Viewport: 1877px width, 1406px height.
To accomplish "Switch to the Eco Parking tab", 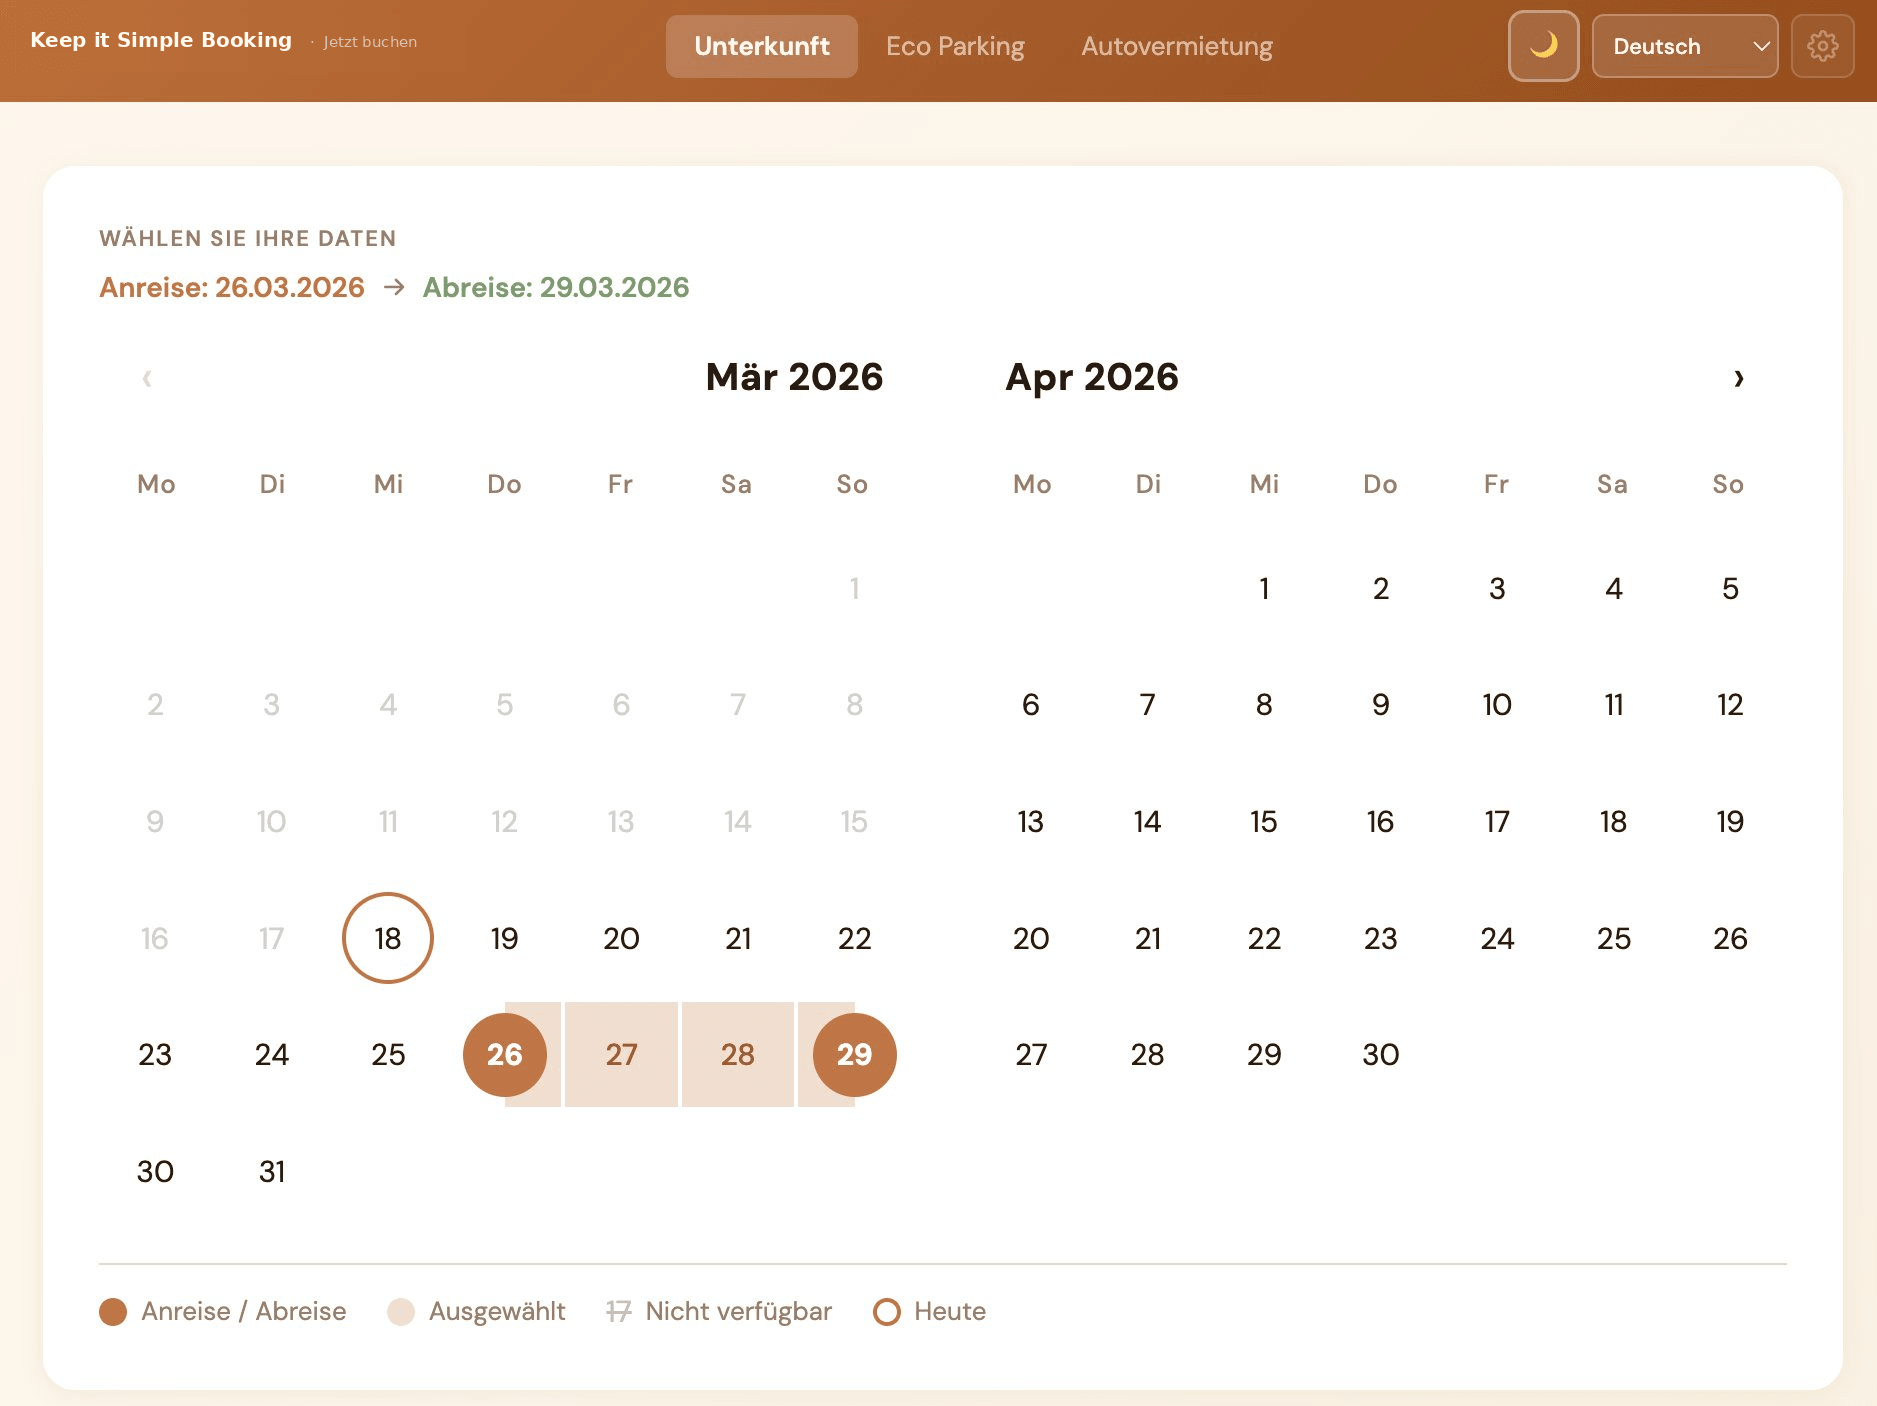I will coord(956,46).
